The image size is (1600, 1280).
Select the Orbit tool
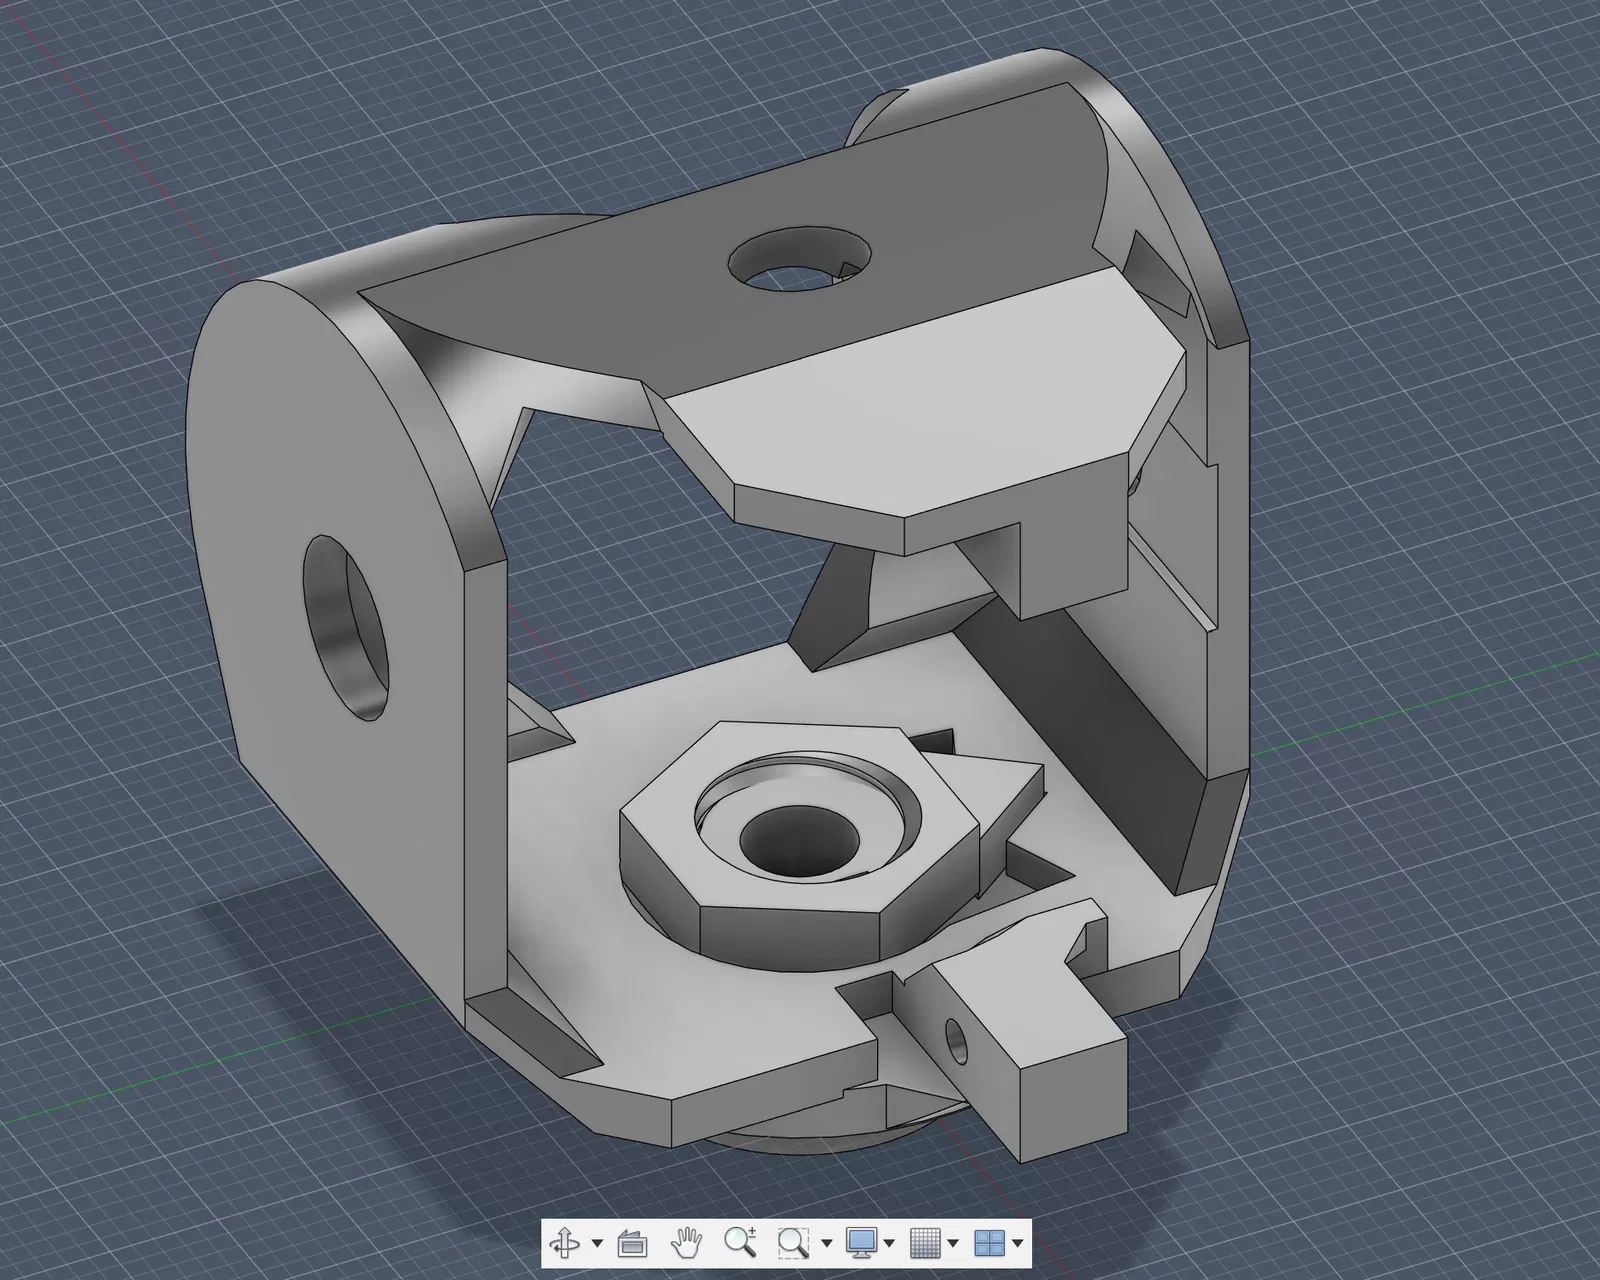(565, 1243)
